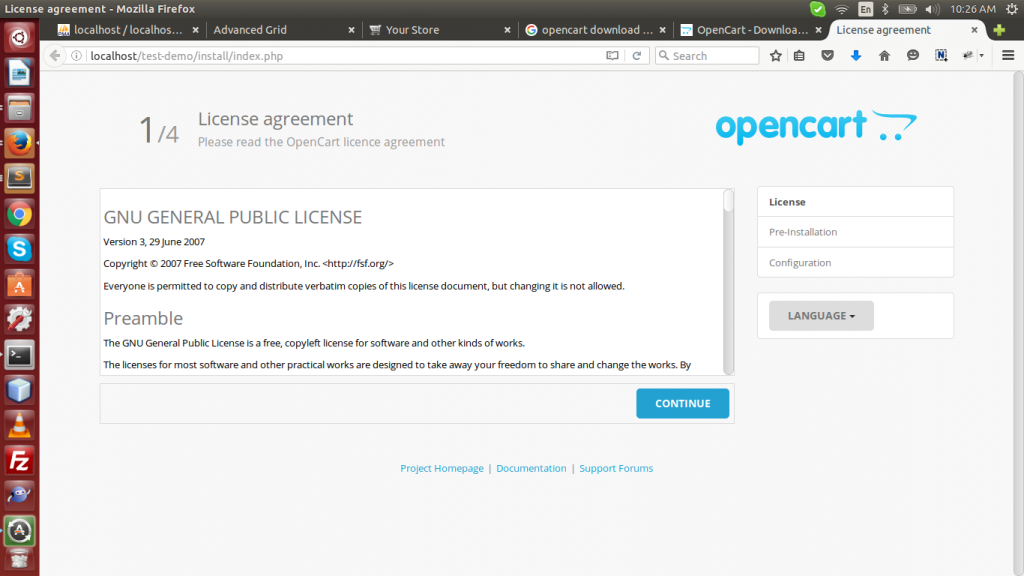Open the battery indicator in top panel

[x=907, y=9]
